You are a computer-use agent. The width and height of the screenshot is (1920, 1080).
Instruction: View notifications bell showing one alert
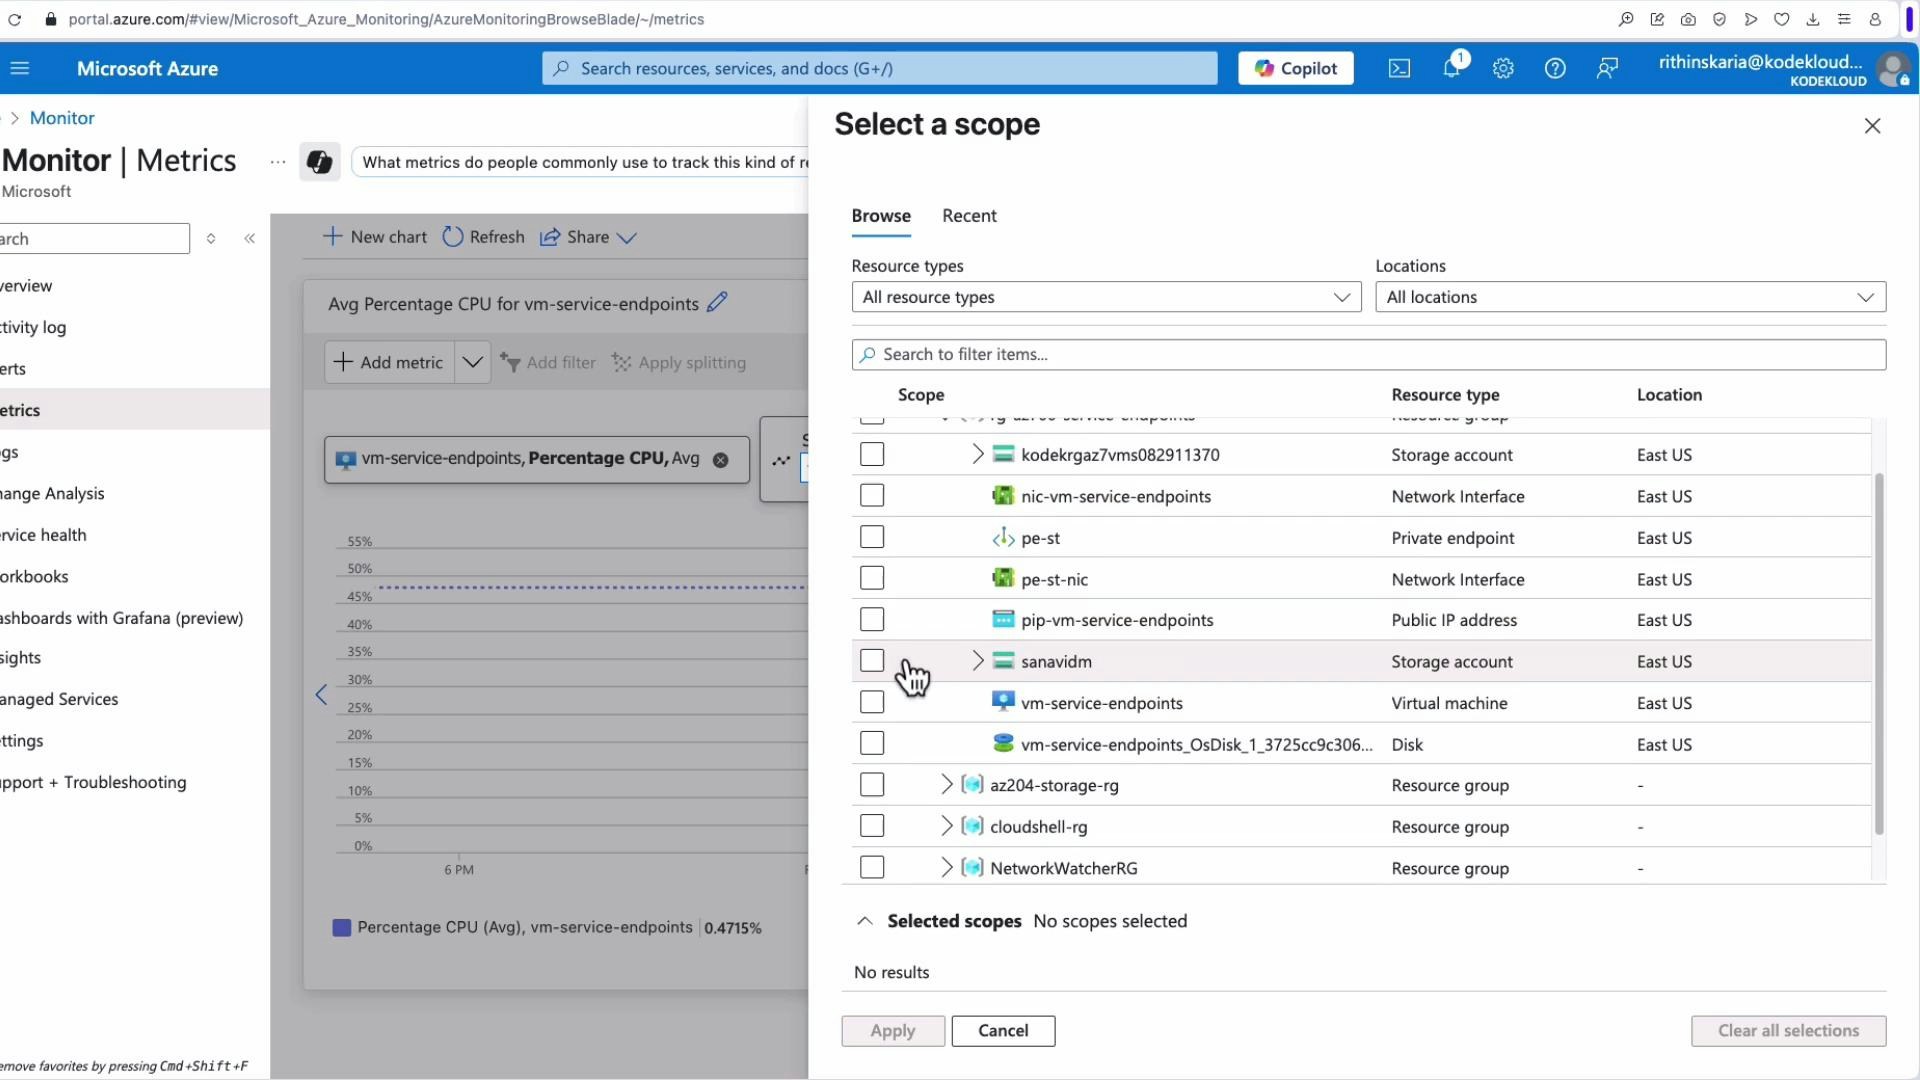pyautogui.click(x=1452, y=69)
